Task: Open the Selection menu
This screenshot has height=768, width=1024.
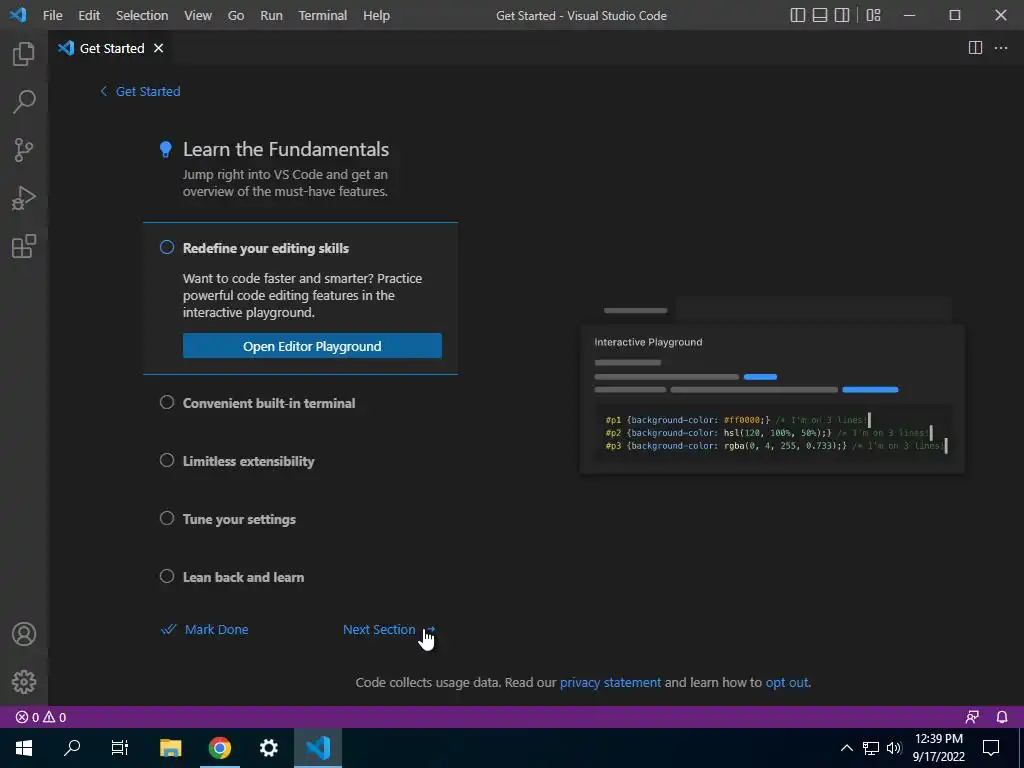Action: pyautogui.click(x=142, y=15)
